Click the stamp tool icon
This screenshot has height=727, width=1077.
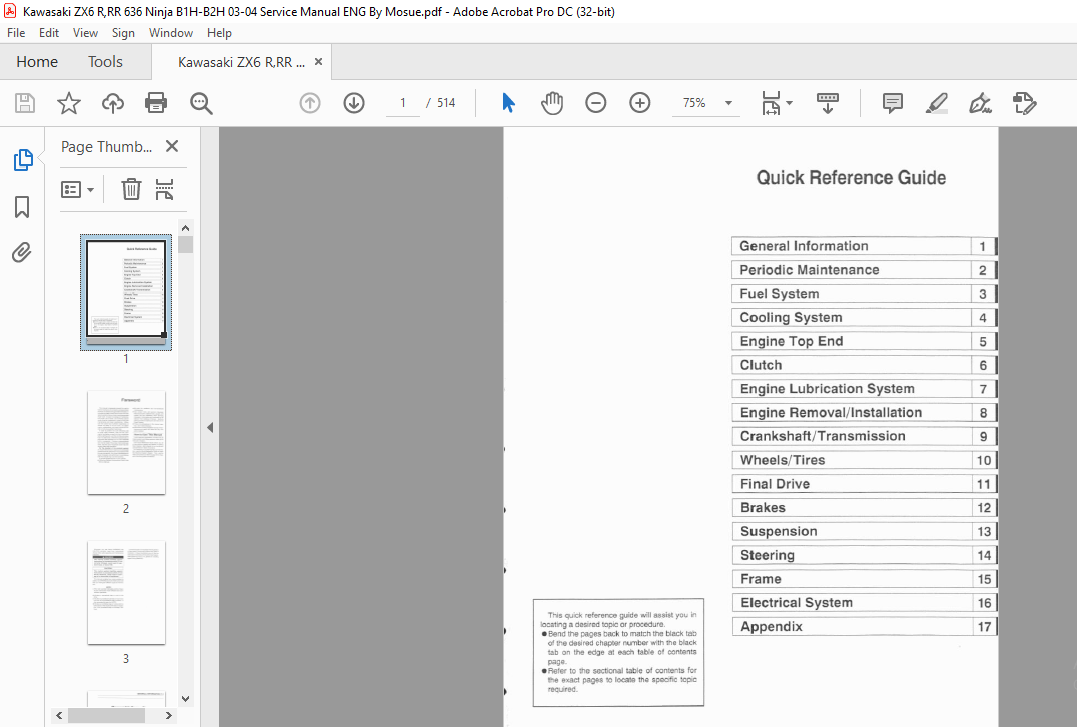pyautogui.click(x=1024, y=103)
